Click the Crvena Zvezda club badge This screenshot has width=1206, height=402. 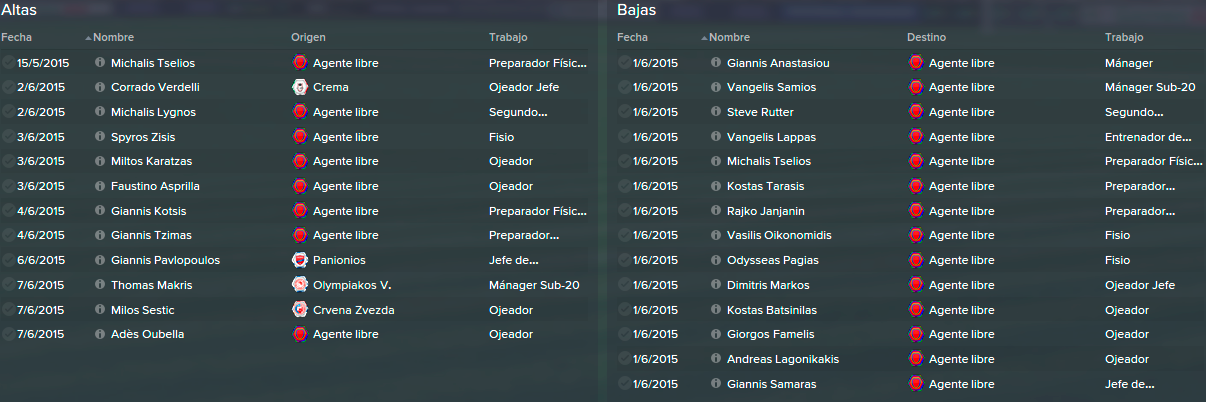299,310
